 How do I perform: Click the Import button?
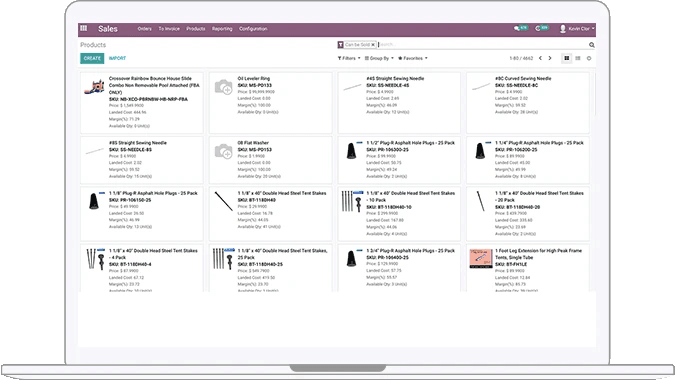tap(117, 58)
